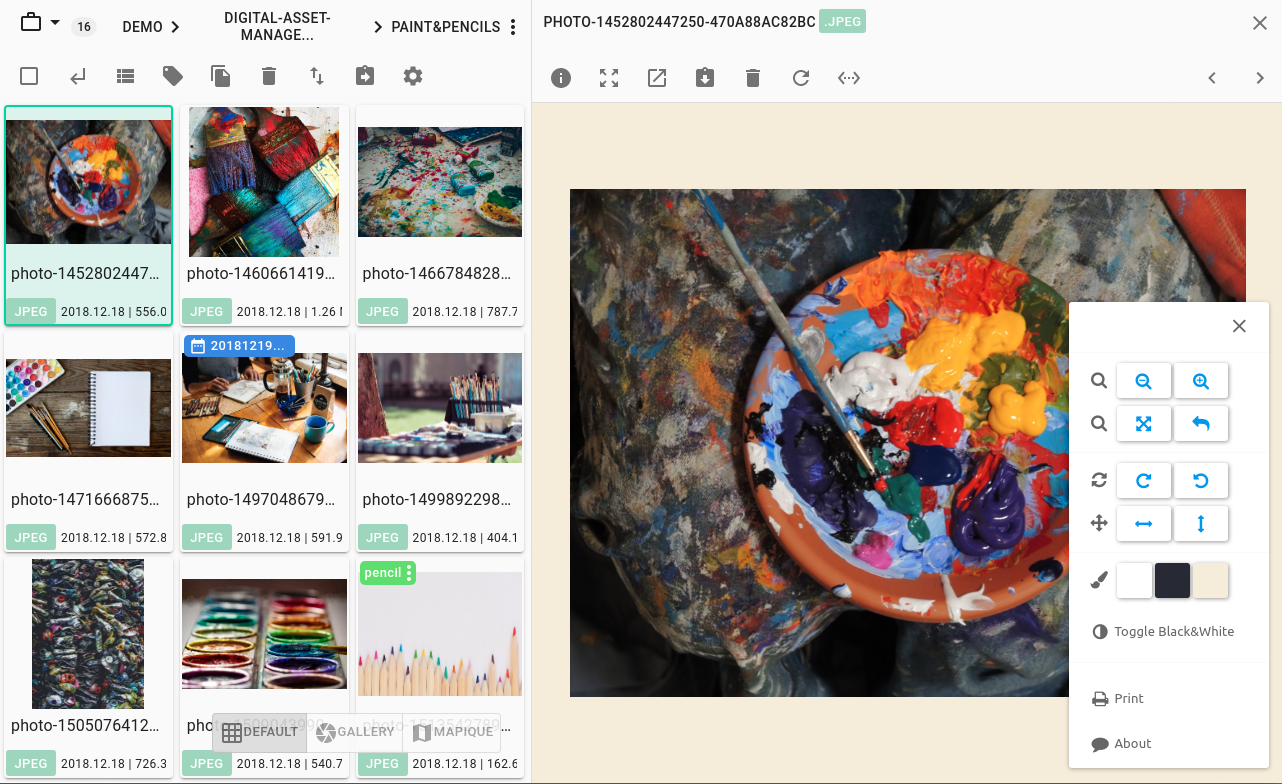1282x784 pixels.
Task: Open the pencil tag menu
Action: point(409,573)
